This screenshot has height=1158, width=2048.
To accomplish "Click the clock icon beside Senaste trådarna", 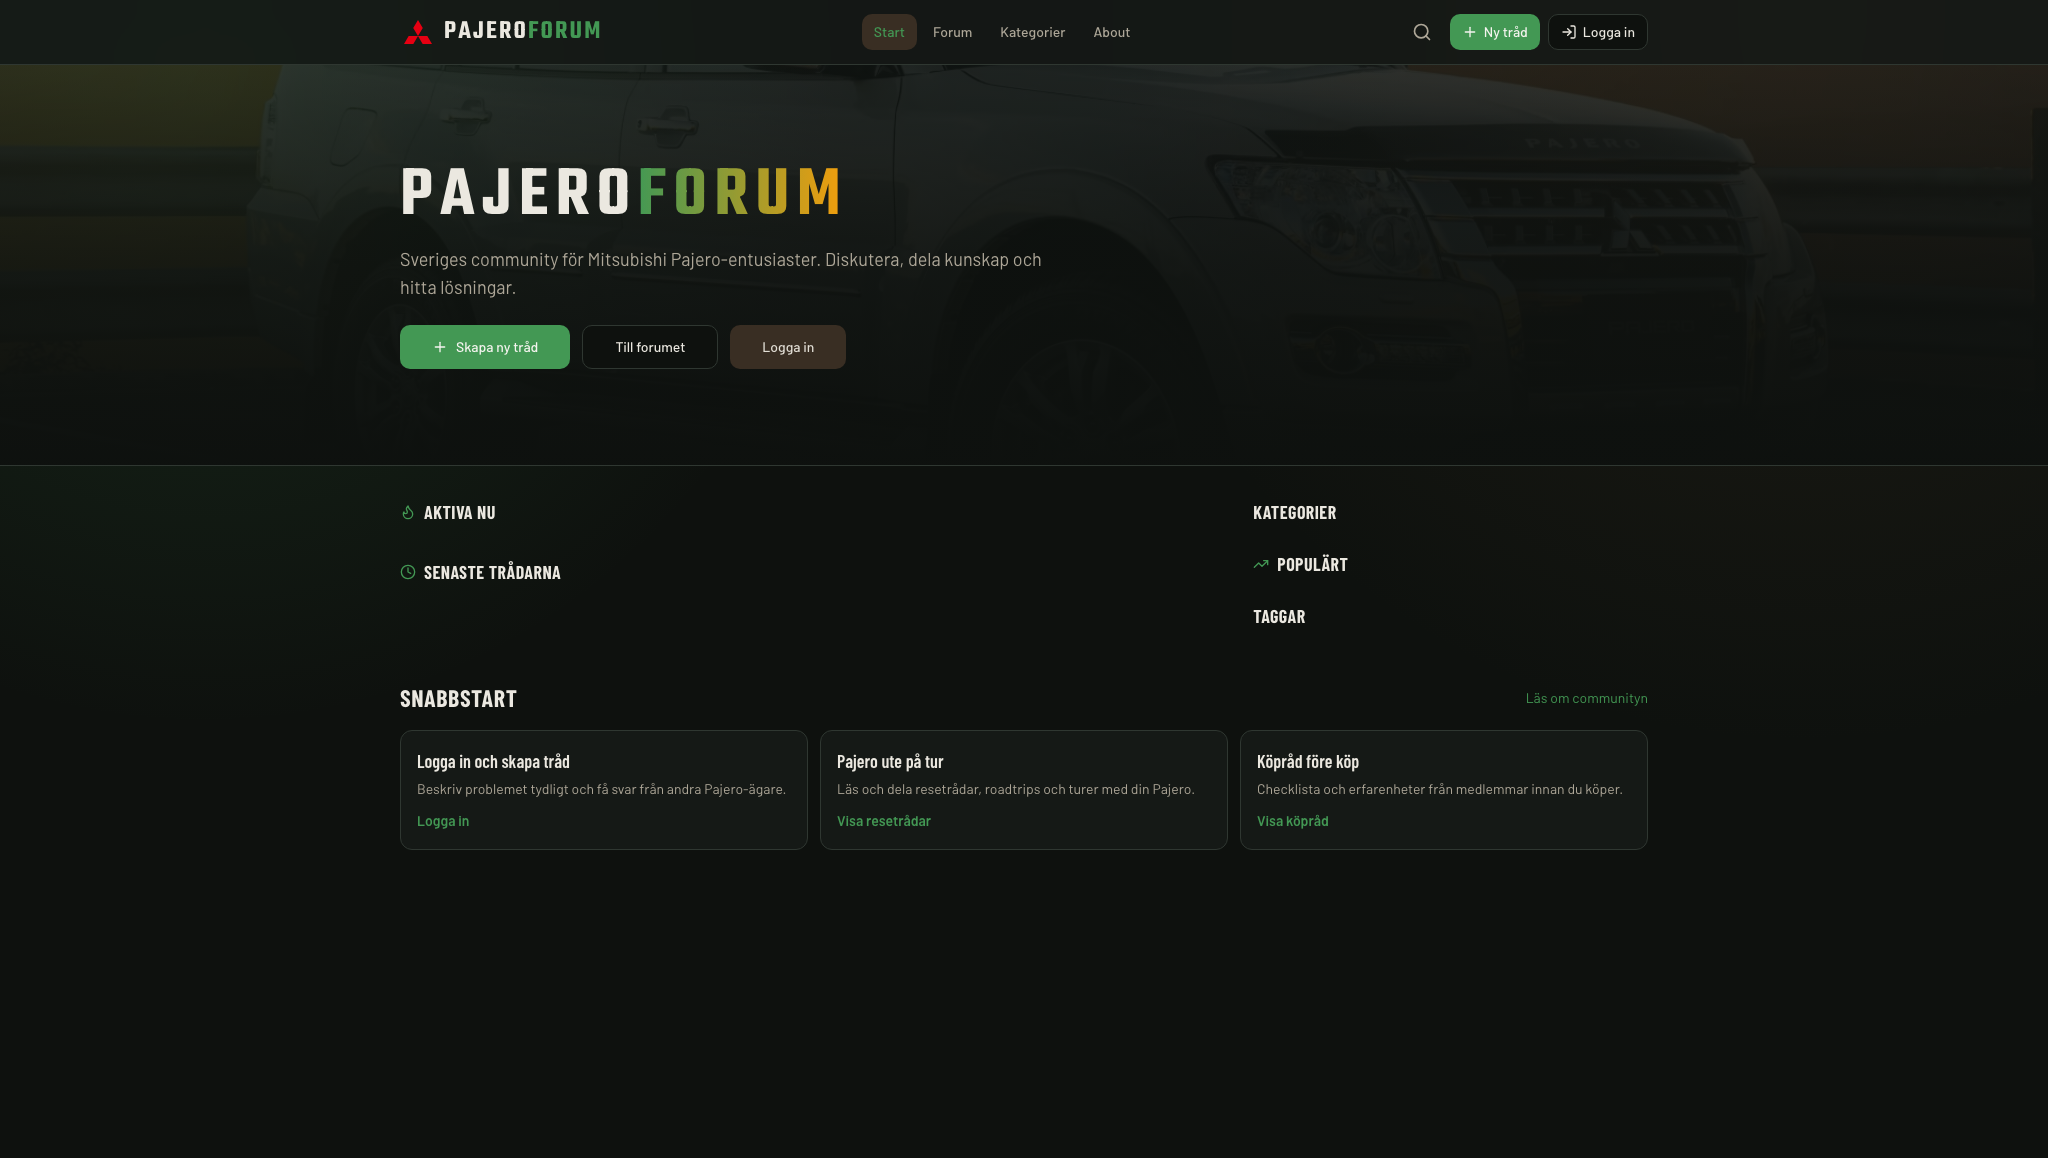I will tap(408, 572).
